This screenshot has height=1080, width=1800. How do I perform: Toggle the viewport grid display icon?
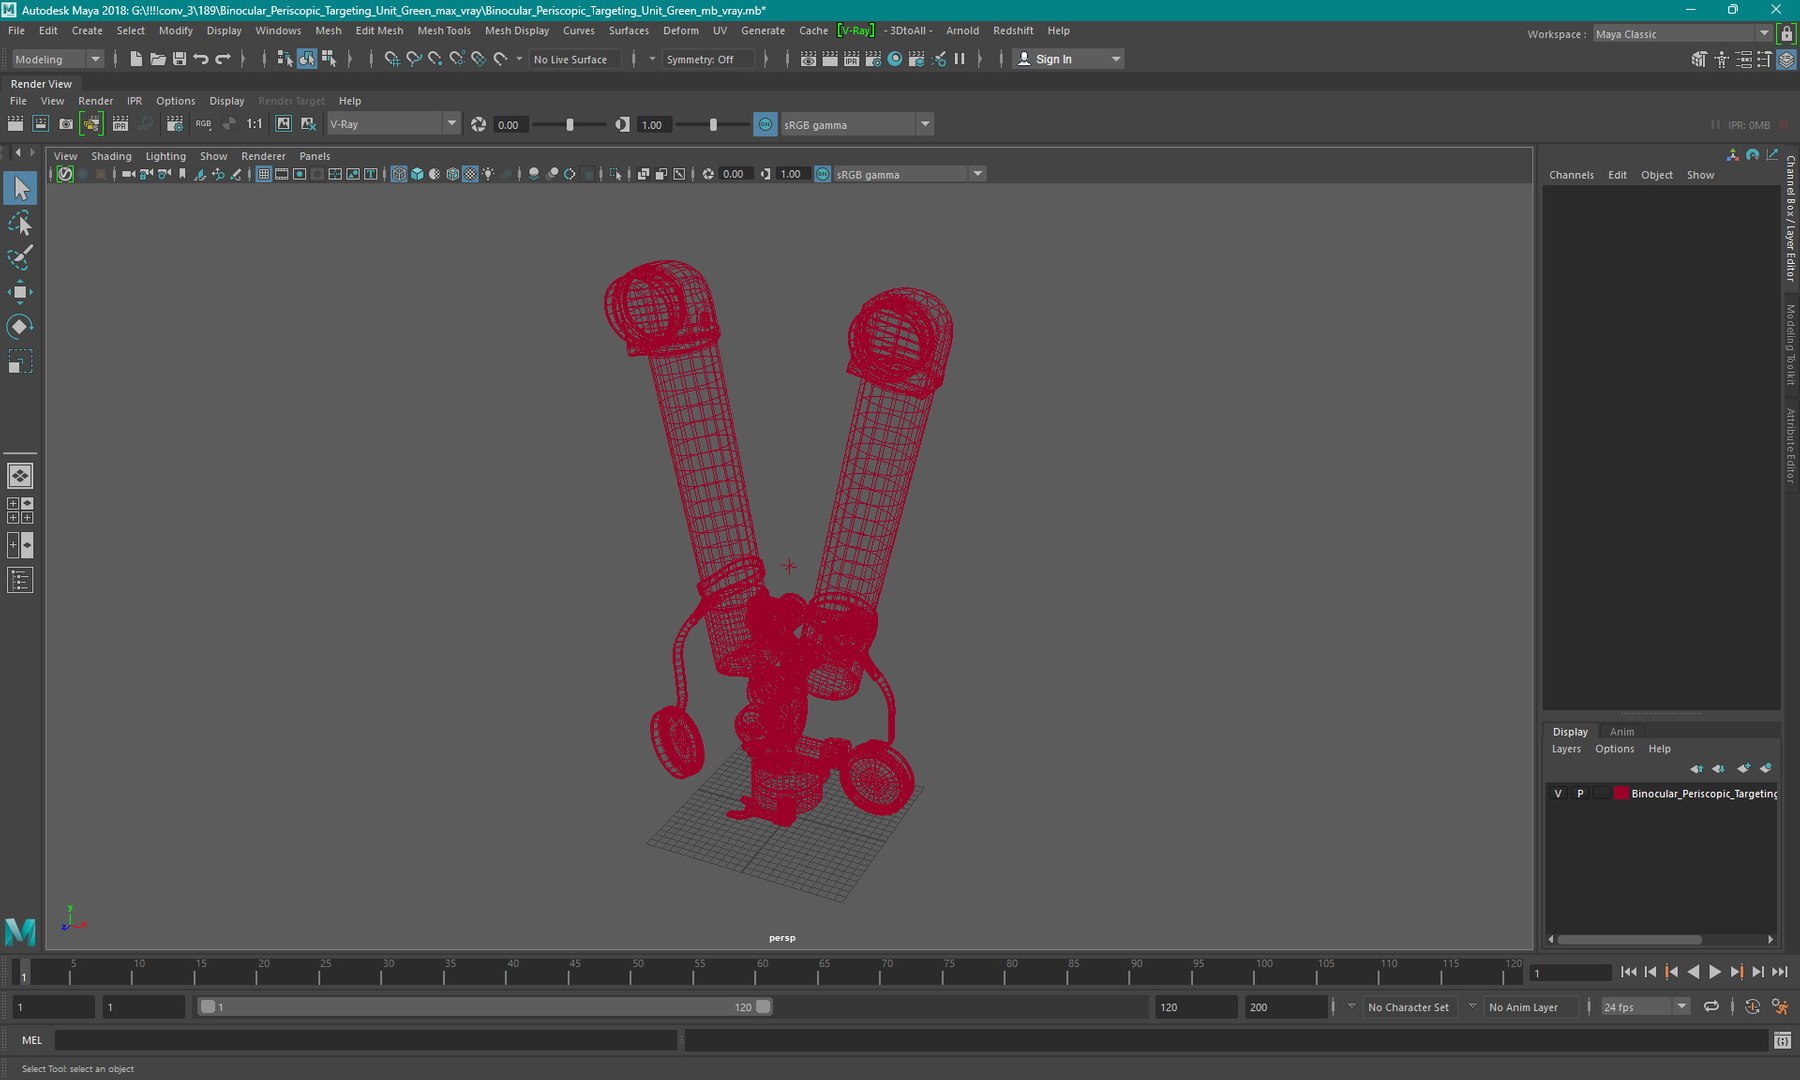coord(264,174)
